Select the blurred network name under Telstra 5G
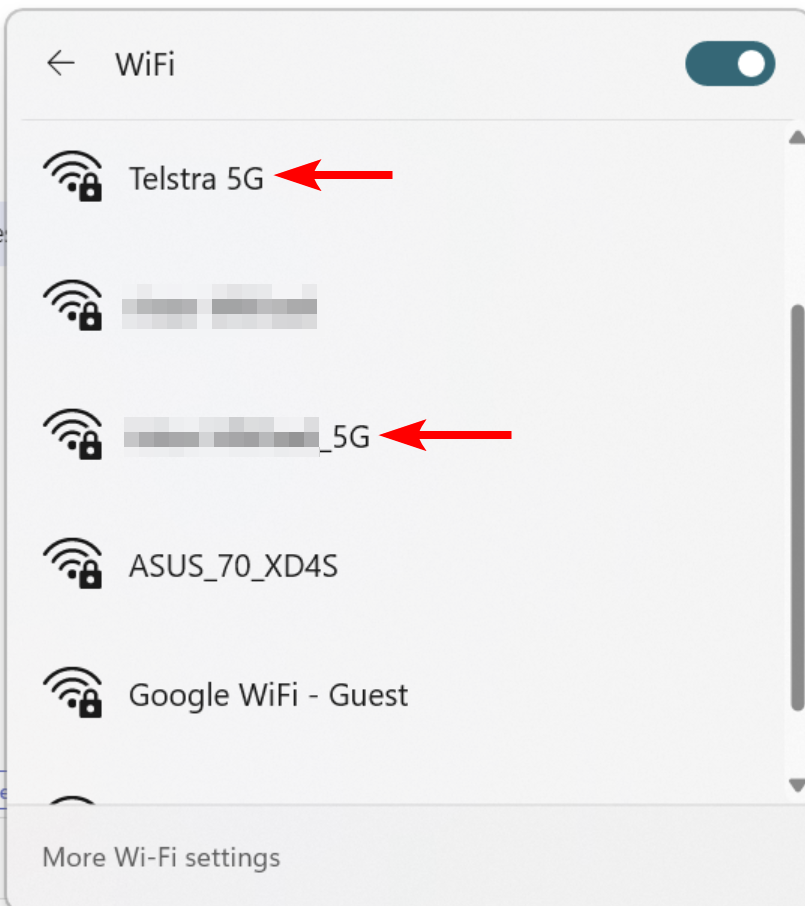 pyautogui.click(x=220, y=306)
